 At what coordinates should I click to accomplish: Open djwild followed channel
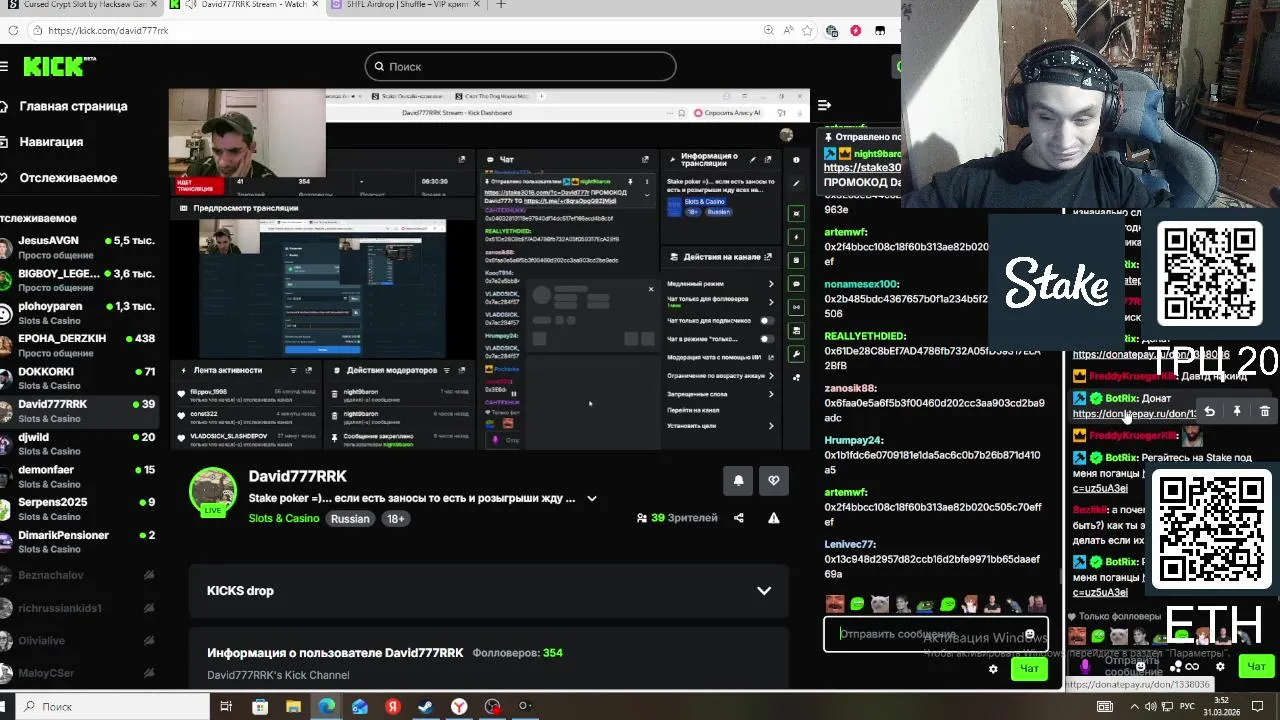point(80,443)
